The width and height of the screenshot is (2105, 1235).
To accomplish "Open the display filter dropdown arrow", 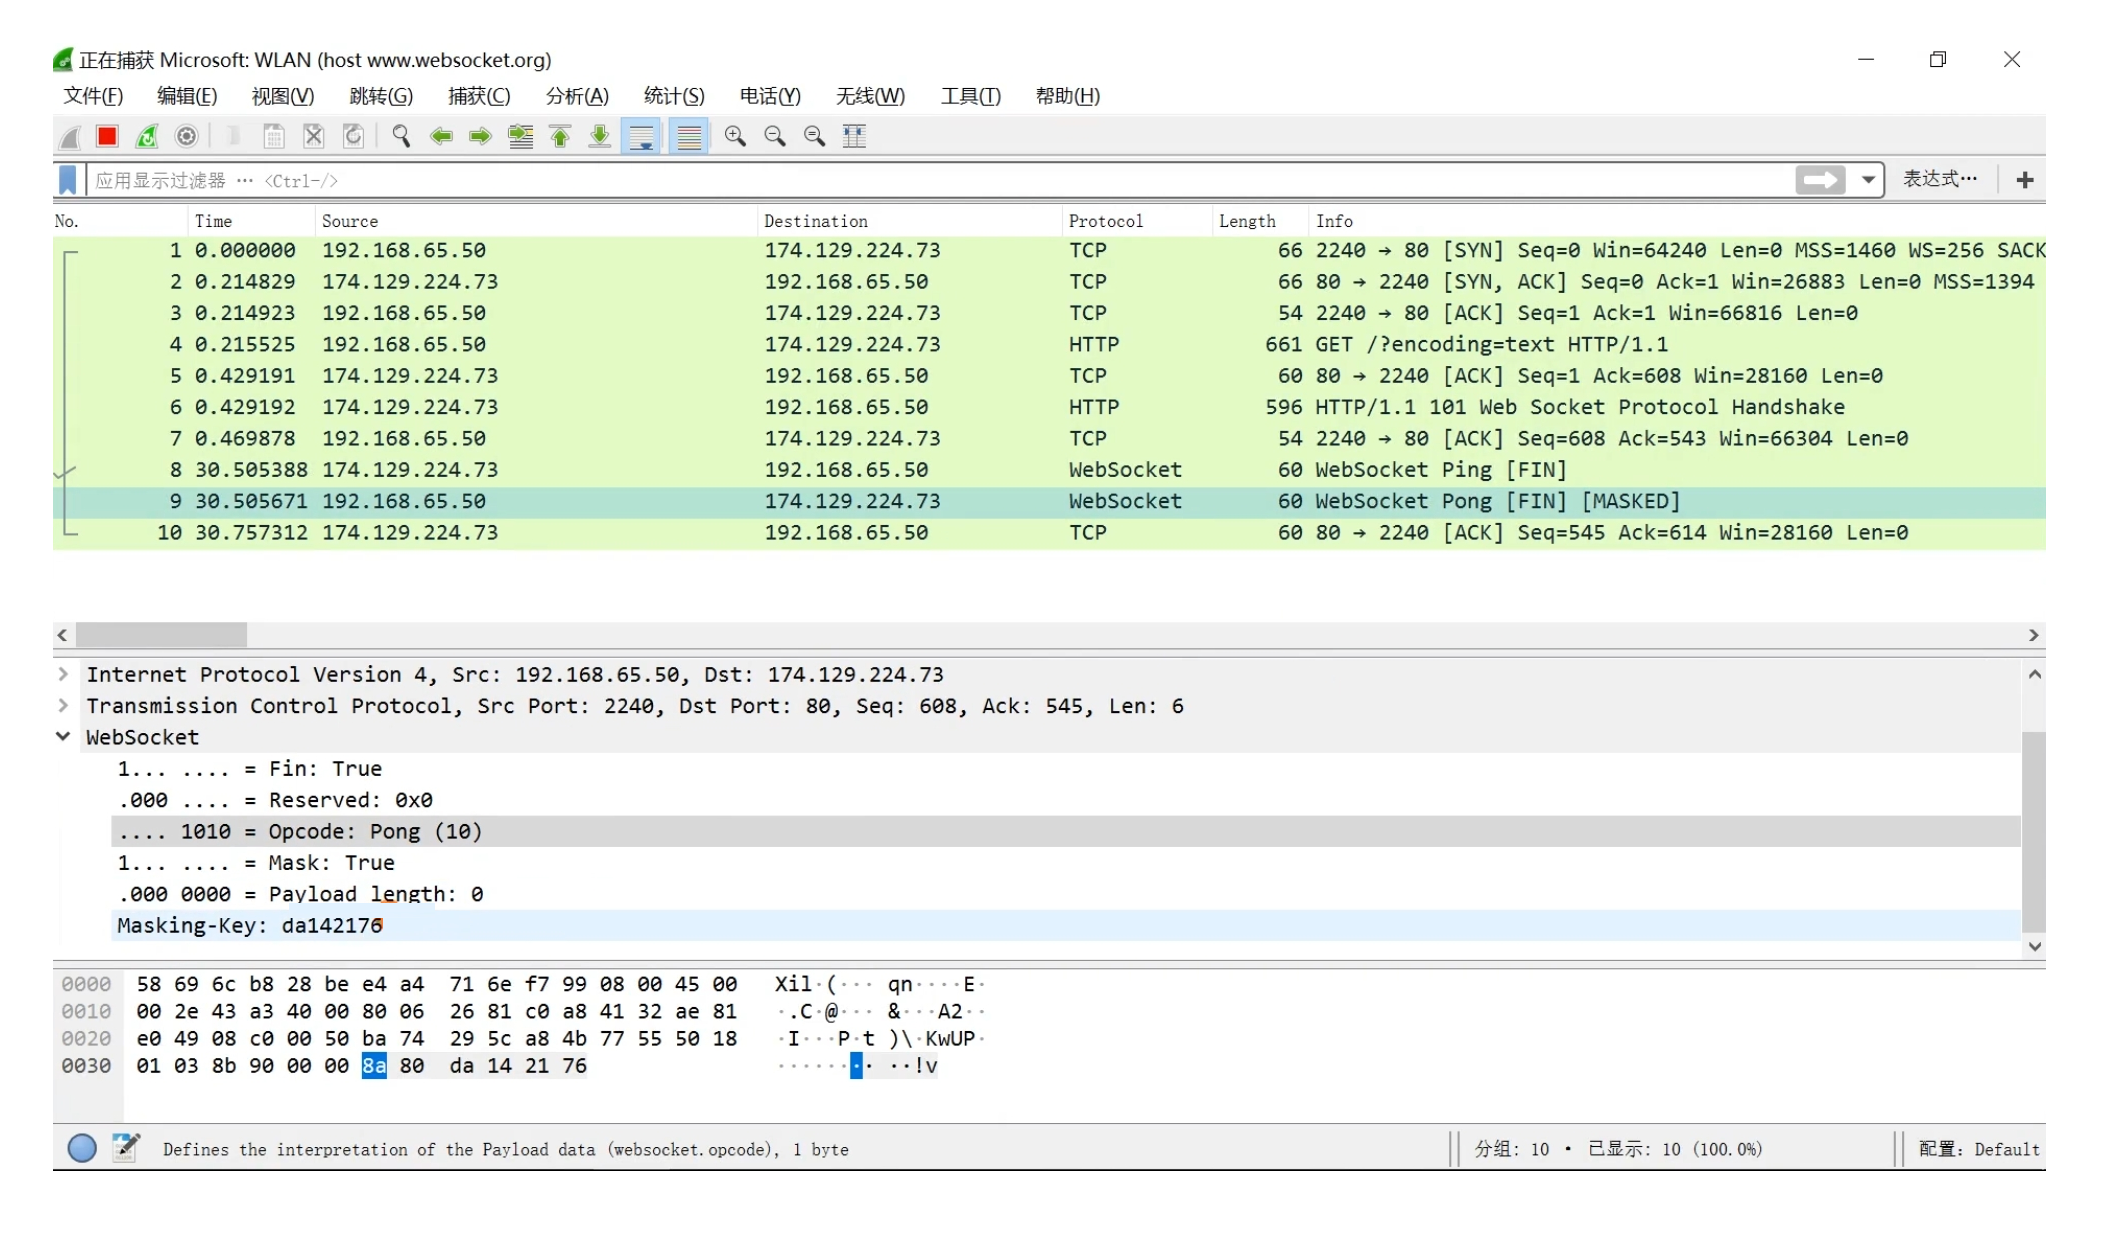I will (1868, 180).
